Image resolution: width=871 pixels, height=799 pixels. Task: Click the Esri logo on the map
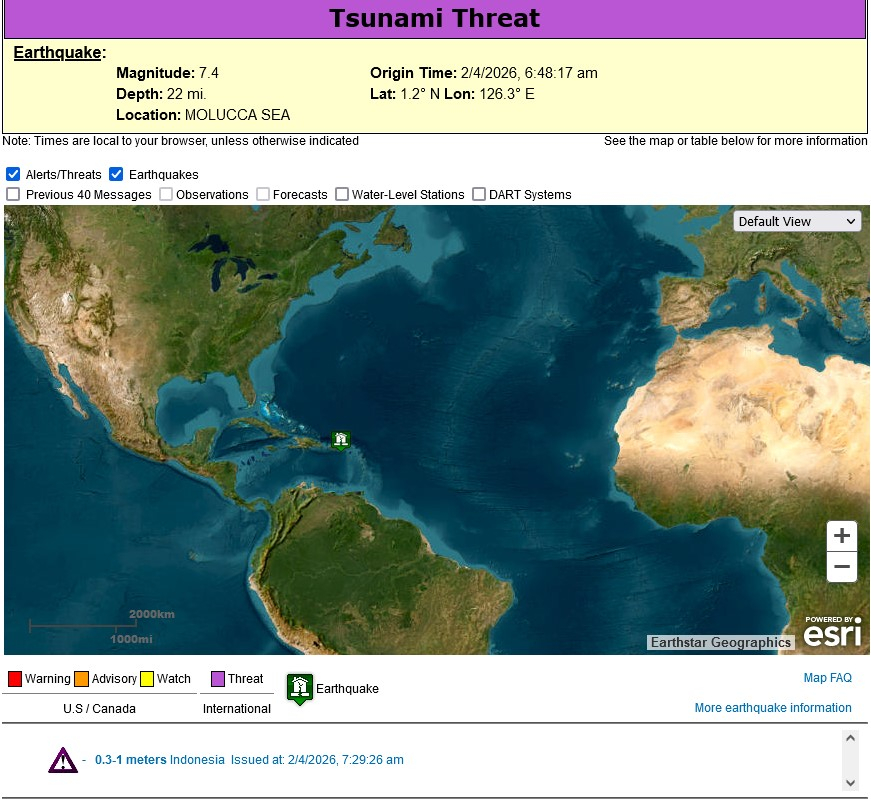[832, 633]
